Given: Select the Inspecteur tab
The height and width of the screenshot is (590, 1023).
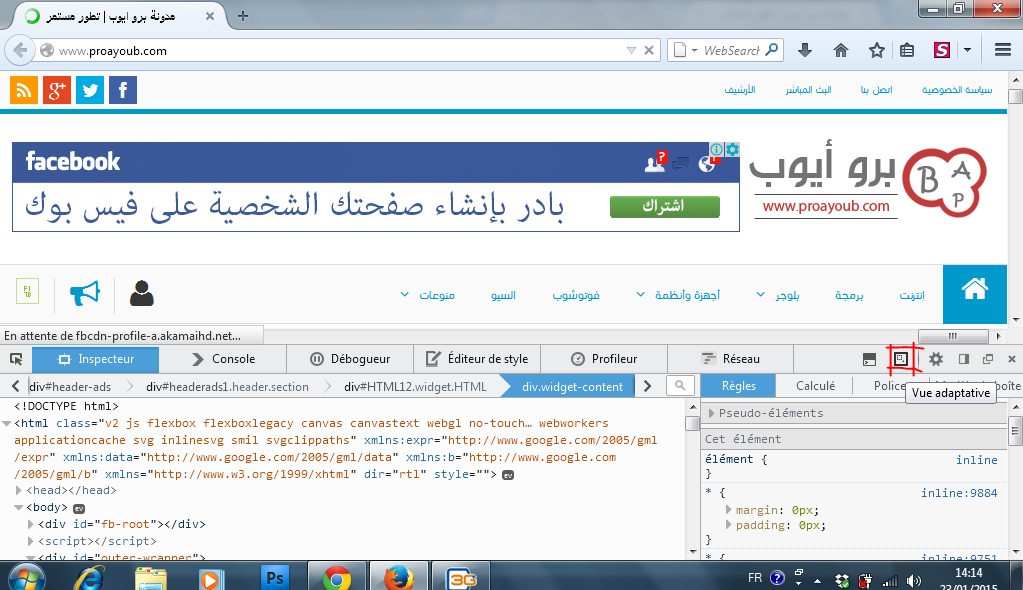Looking at the screenshot, I should tap(95, 359).
